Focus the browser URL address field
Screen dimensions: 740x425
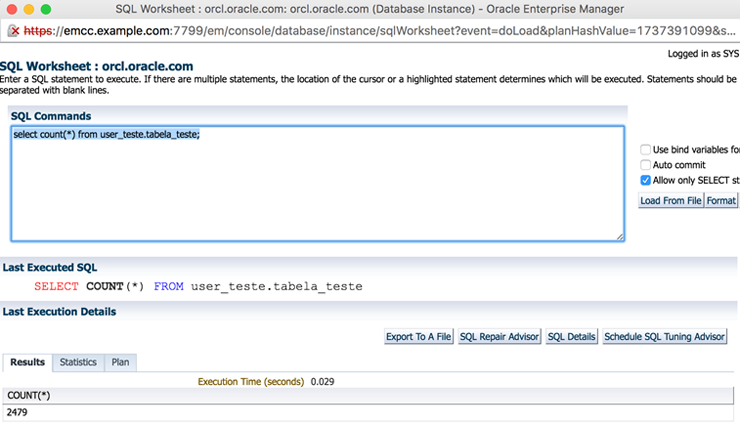[380, 31]
